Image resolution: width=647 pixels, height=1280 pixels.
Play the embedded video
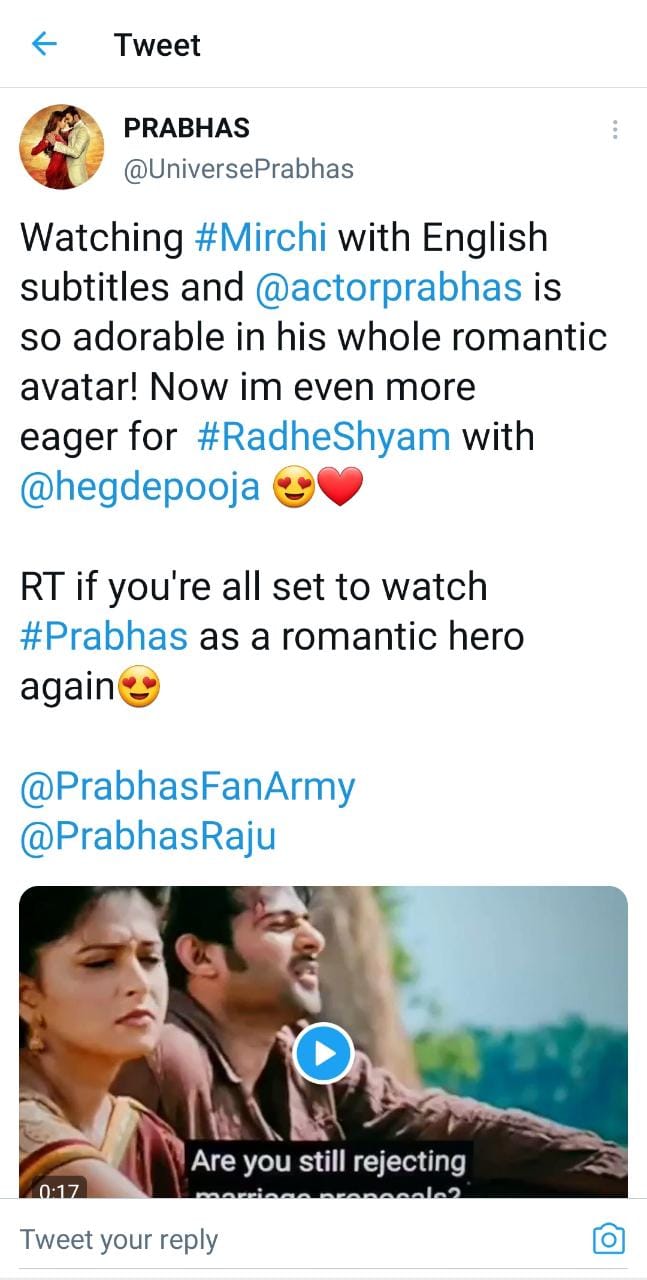pos(323,1052)
